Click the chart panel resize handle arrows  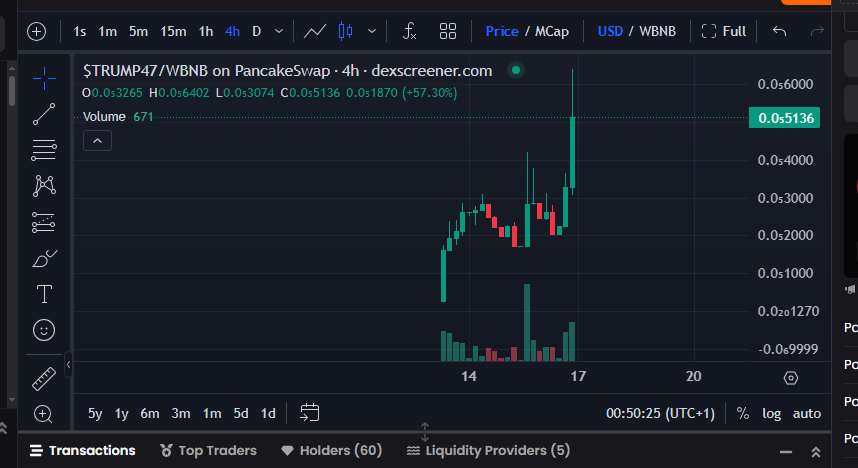point(425,432)
